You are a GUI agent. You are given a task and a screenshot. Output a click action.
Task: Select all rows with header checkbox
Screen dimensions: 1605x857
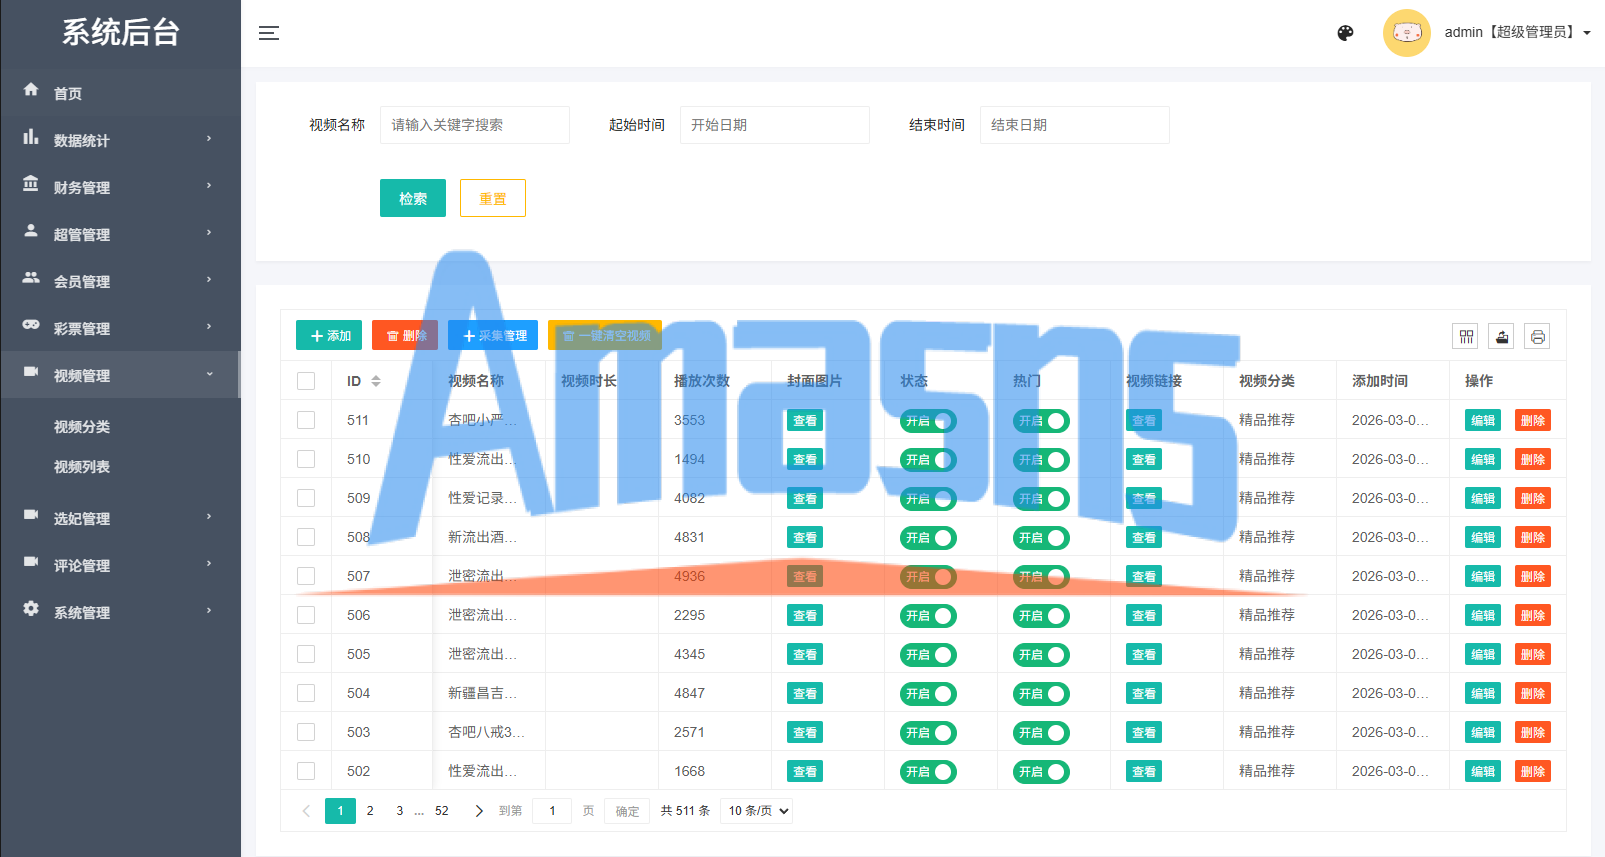point(306,381)
